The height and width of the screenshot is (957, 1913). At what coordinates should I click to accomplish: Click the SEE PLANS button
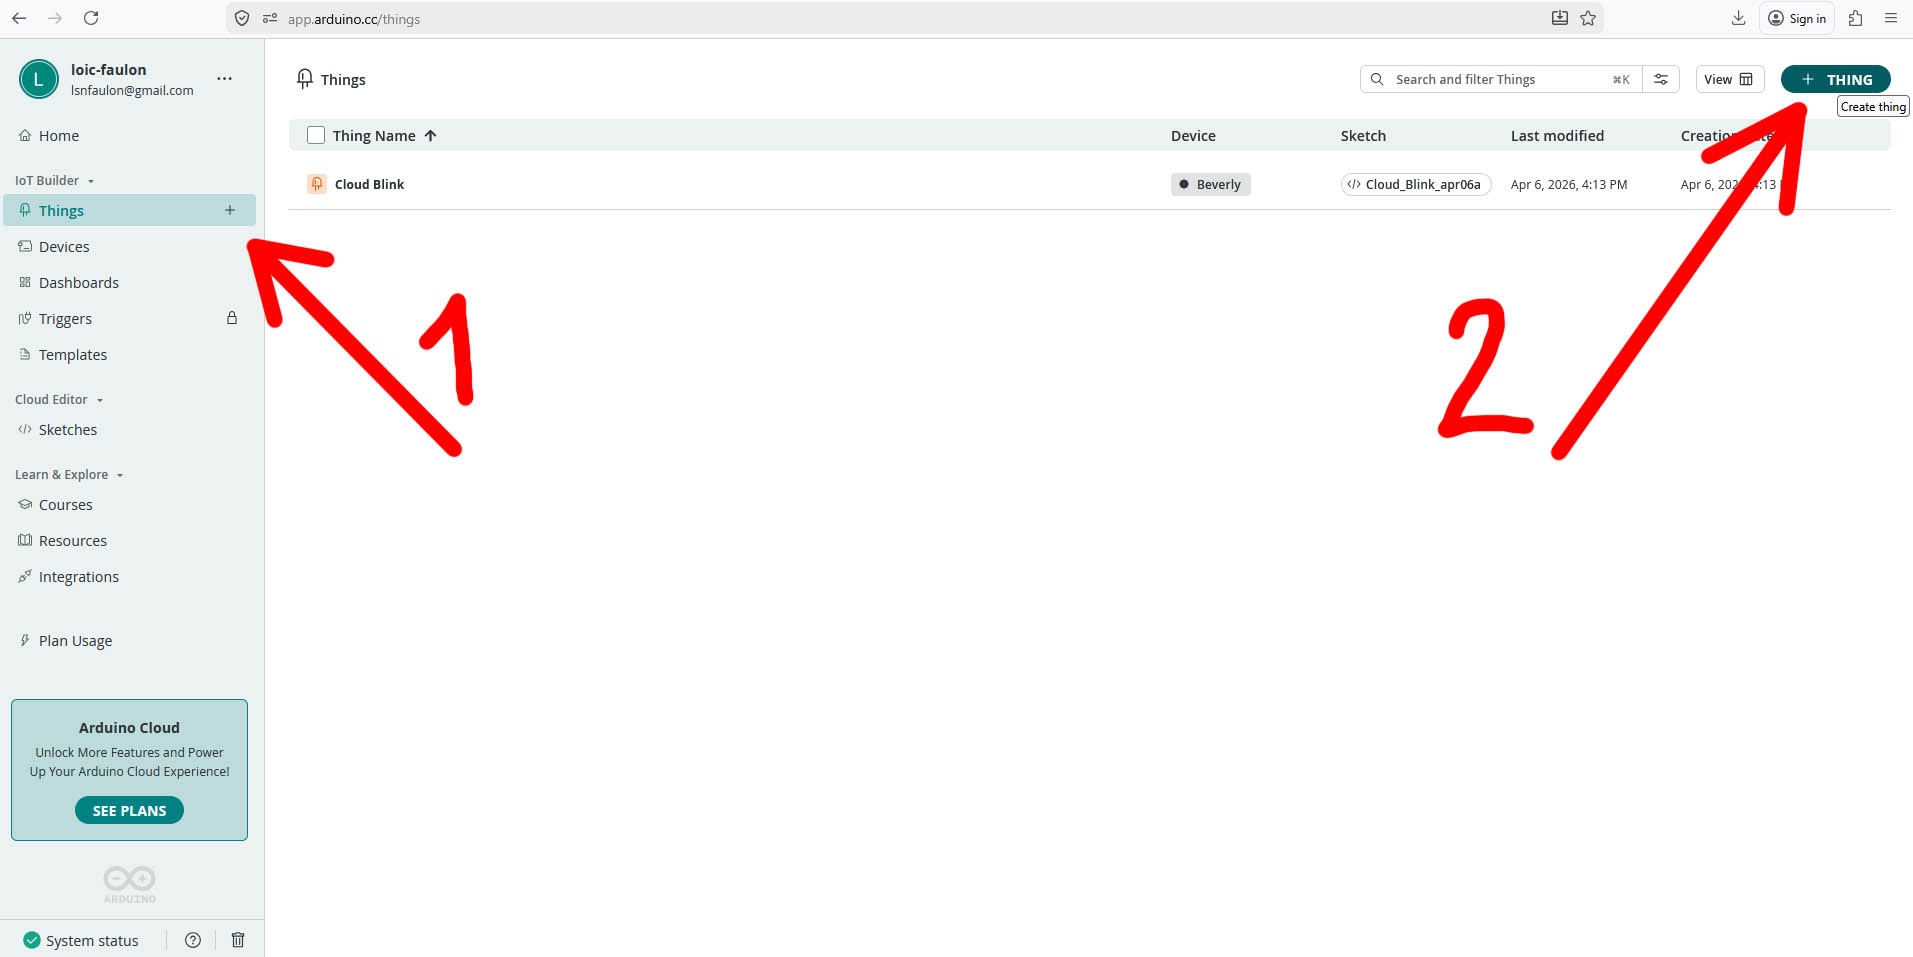pyautogui.click(x=129, y=810)
